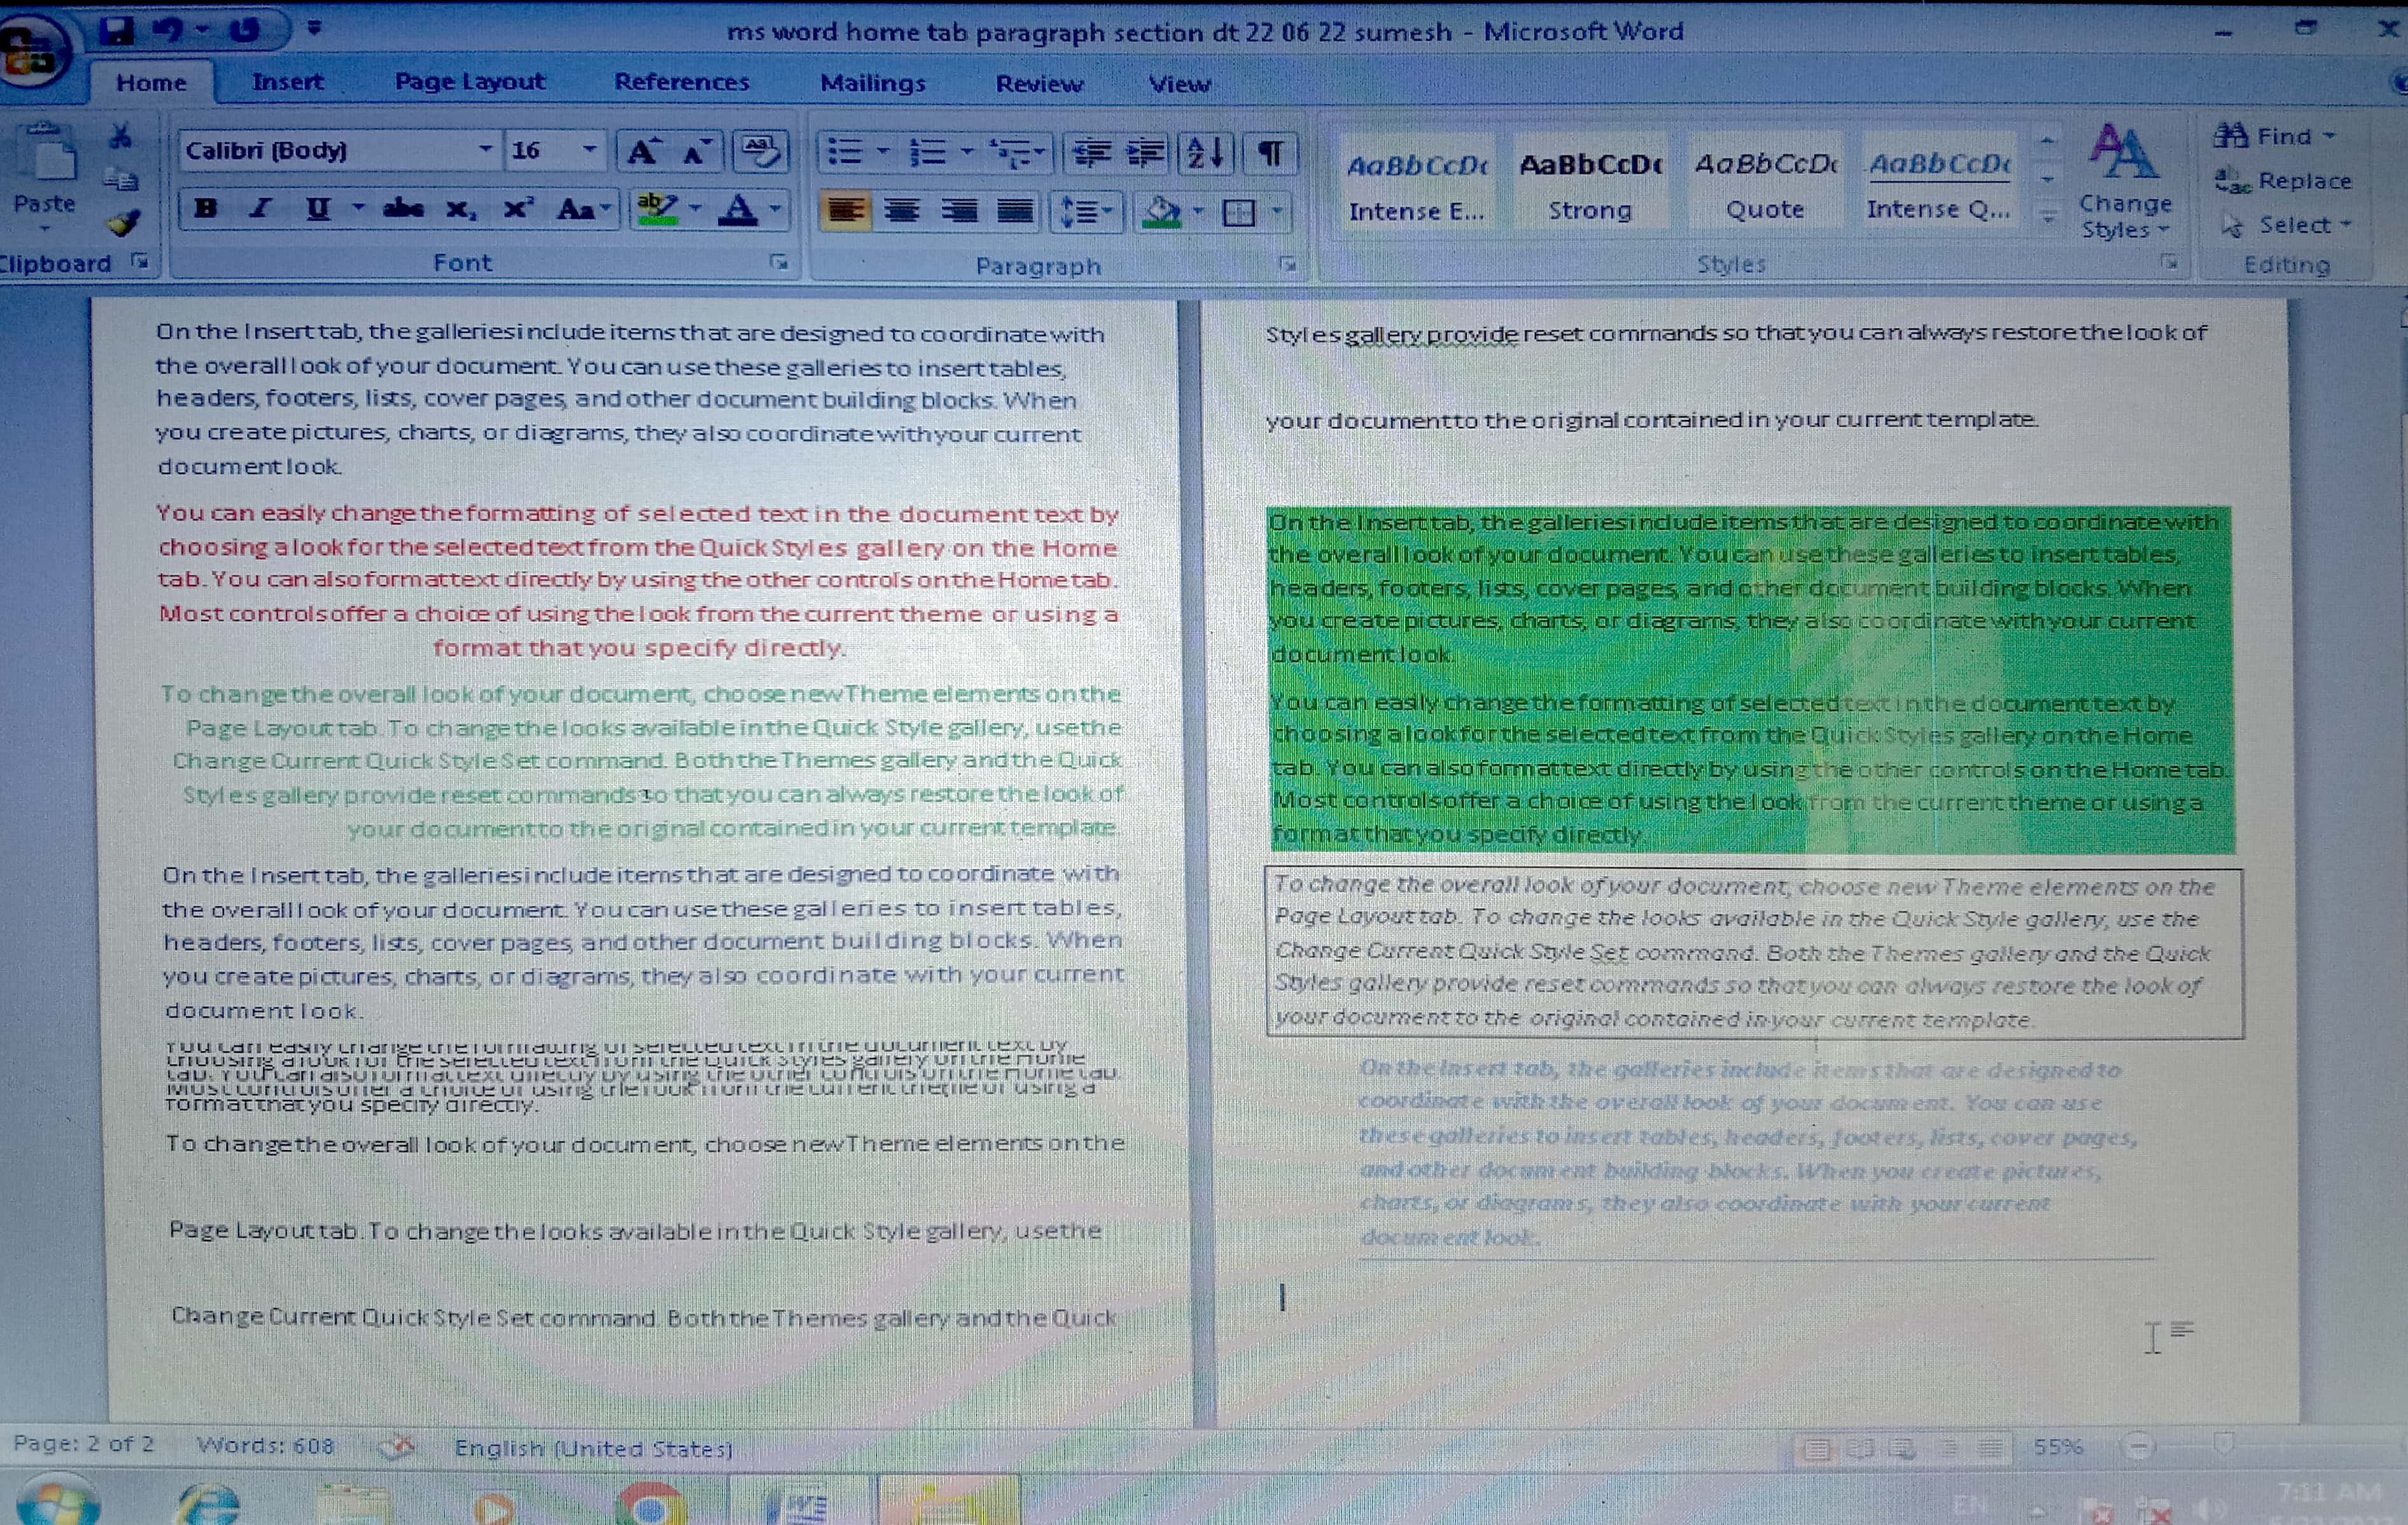The image size is (2408, 1525).
Task: Click the Format Painter brush icon
Action: pos(123,223)
